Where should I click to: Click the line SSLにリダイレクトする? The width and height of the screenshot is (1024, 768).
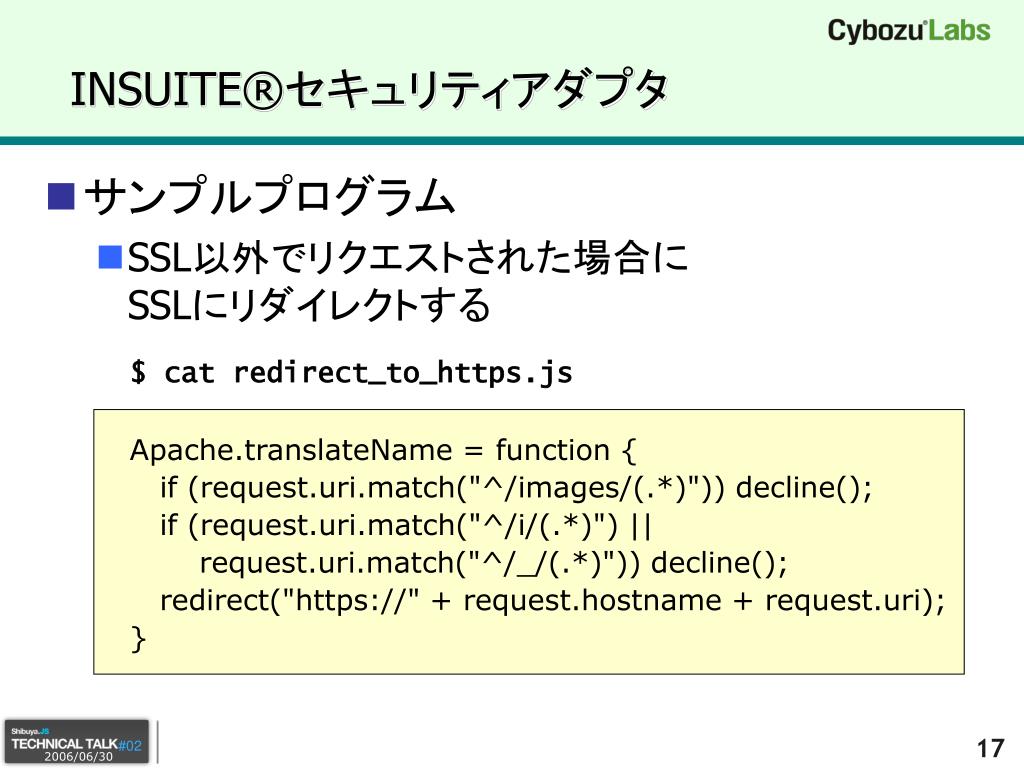click(x=309, y=305)
